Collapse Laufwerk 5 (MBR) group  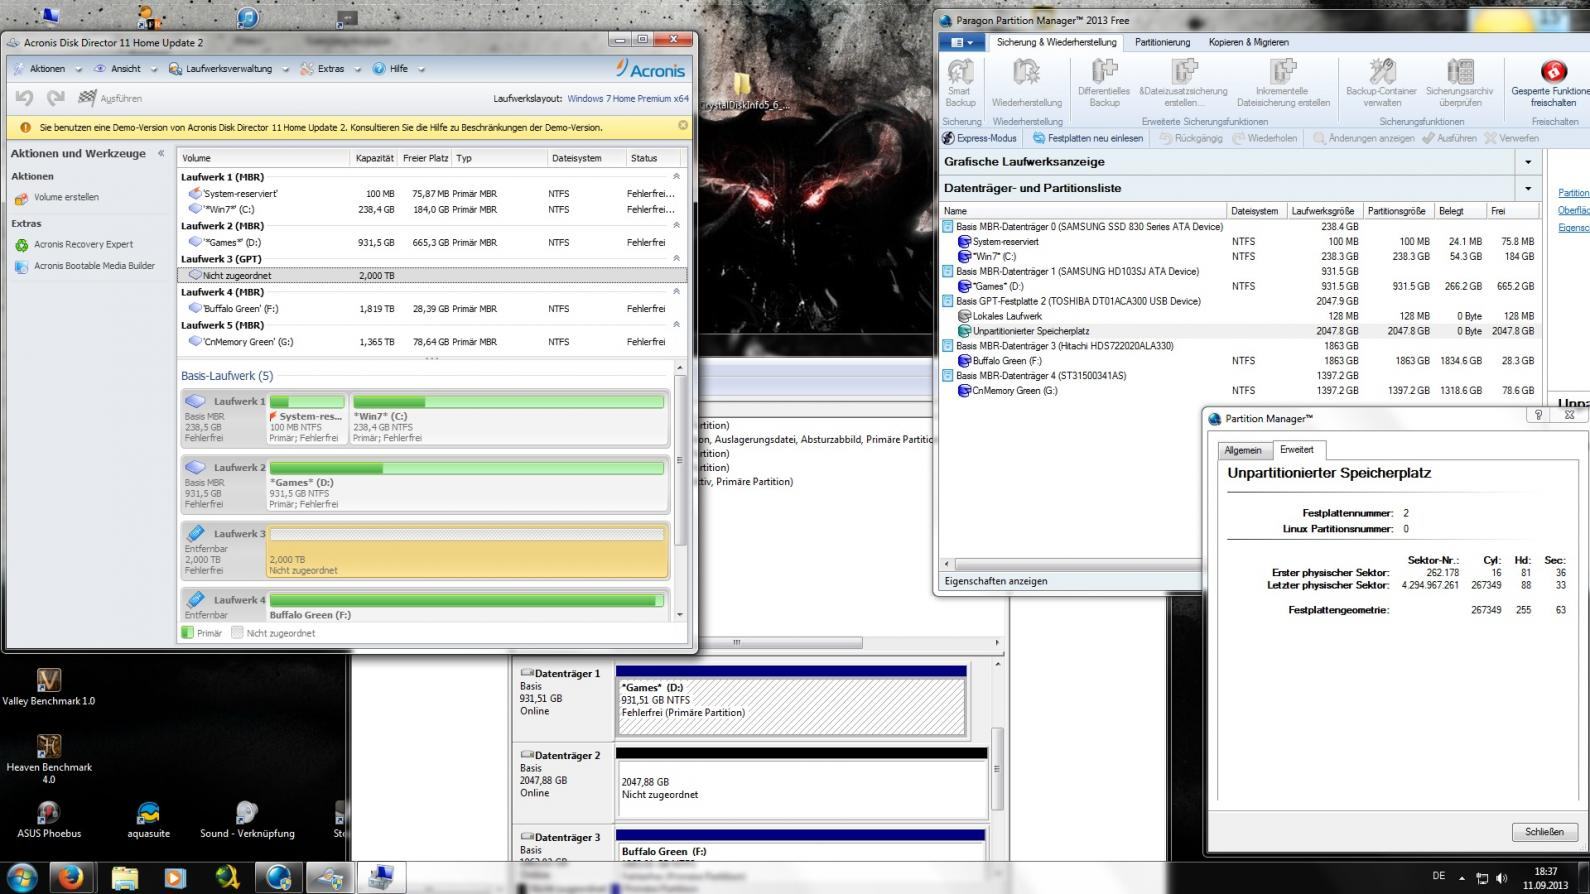[x=676, y=325]
